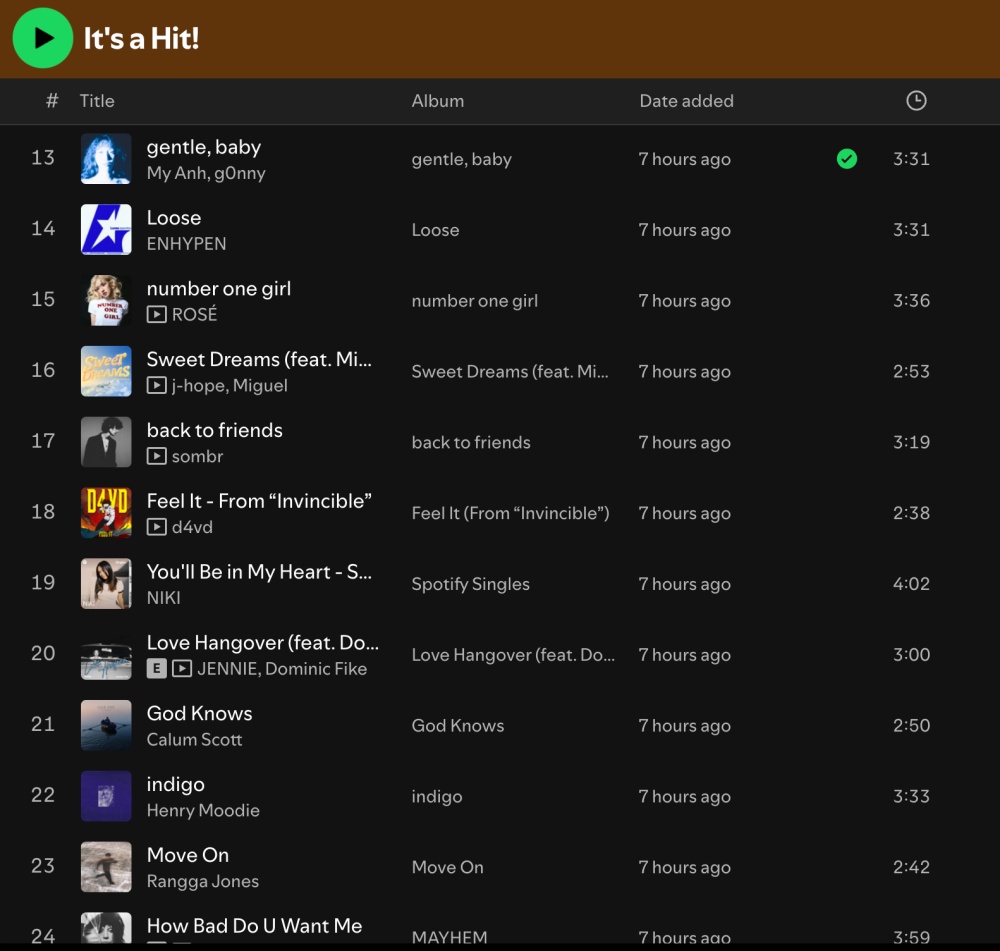Open the Feel It (From "Invincible") album
Screen dimensions: 1000x951
point(510,513)
